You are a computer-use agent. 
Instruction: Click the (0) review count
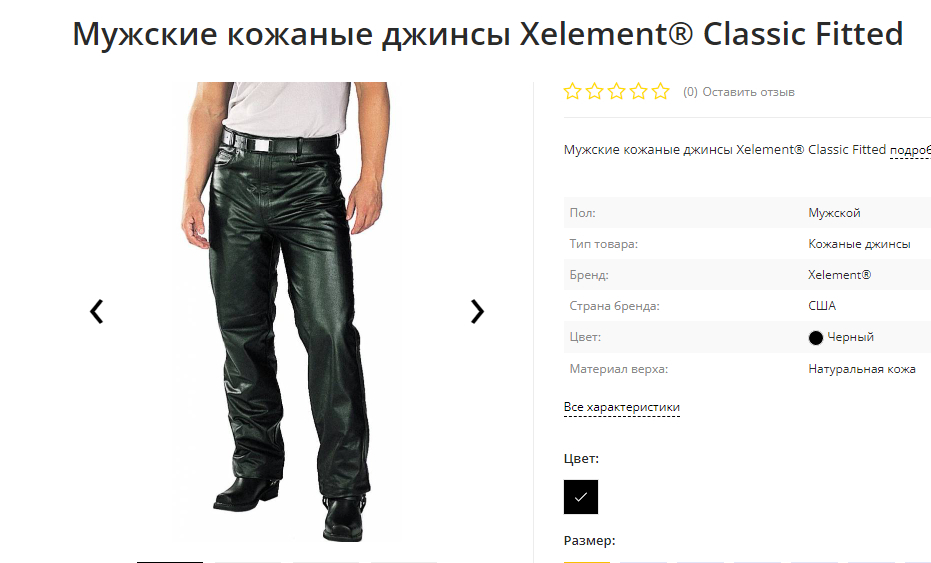coord(690,92)
